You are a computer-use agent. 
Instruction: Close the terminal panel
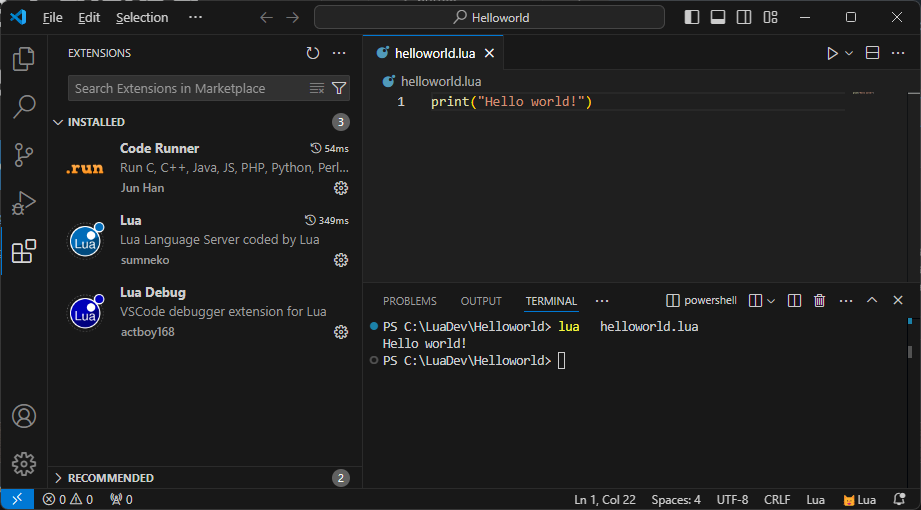click(898, 300)
